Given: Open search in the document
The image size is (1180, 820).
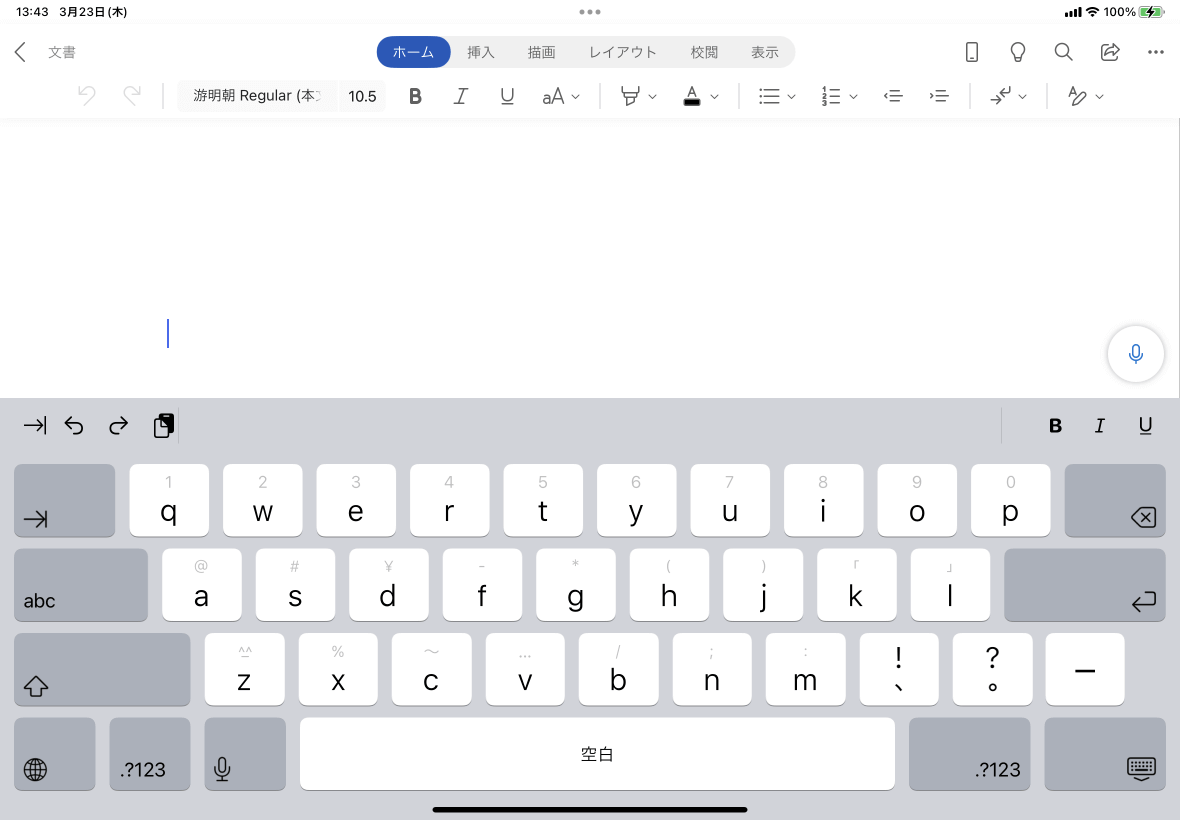Looking at the screenshot, I should coord(1063,52).
